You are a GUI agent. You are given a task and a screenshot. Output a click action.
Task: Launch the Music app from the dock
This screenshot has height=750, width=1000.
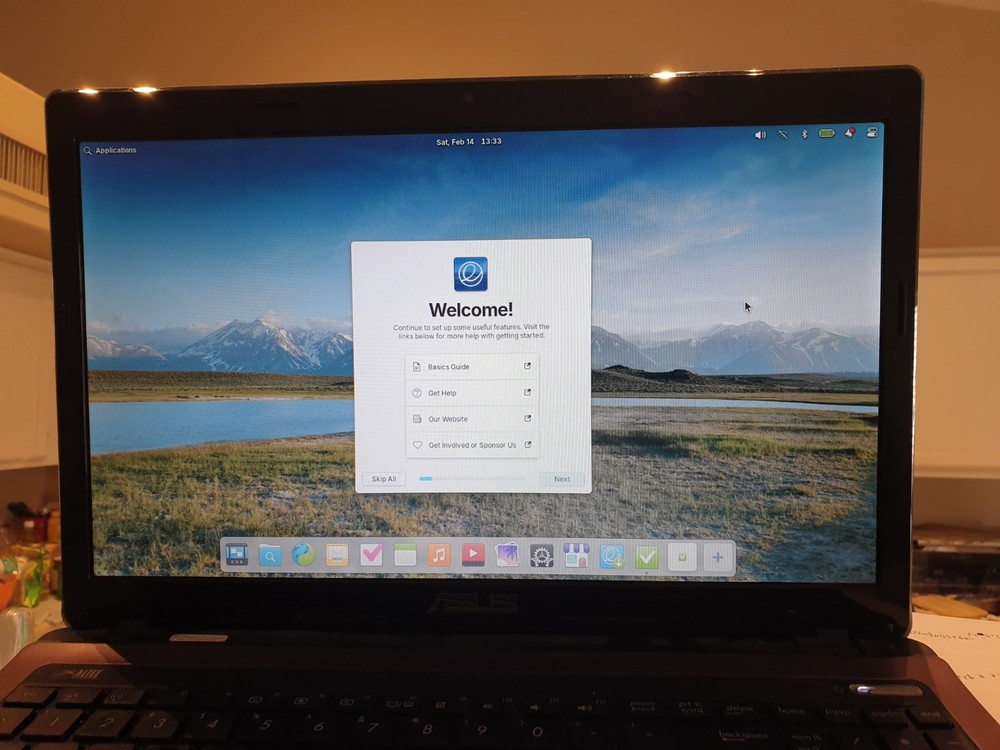click(436, 555)
